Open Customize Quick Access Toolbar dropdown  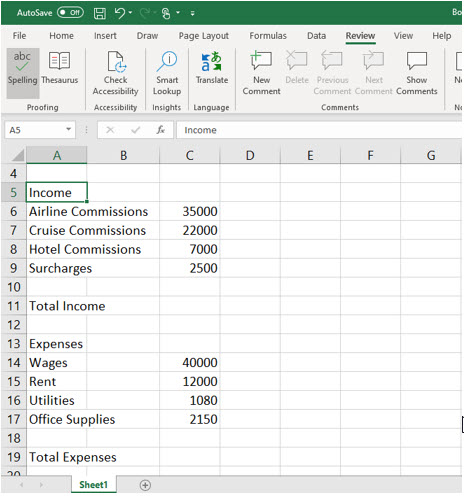tap(192, 13)
